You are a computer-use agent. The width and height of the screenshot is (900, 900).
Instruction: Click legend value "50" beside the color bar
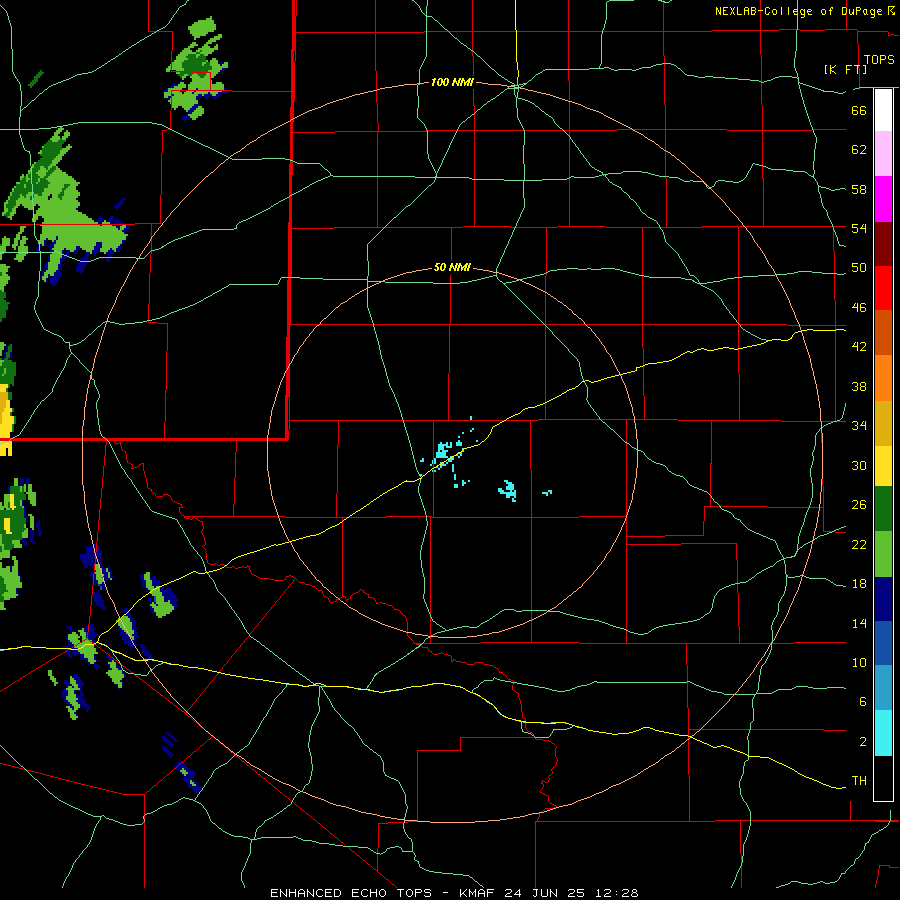tap(859, 268)
